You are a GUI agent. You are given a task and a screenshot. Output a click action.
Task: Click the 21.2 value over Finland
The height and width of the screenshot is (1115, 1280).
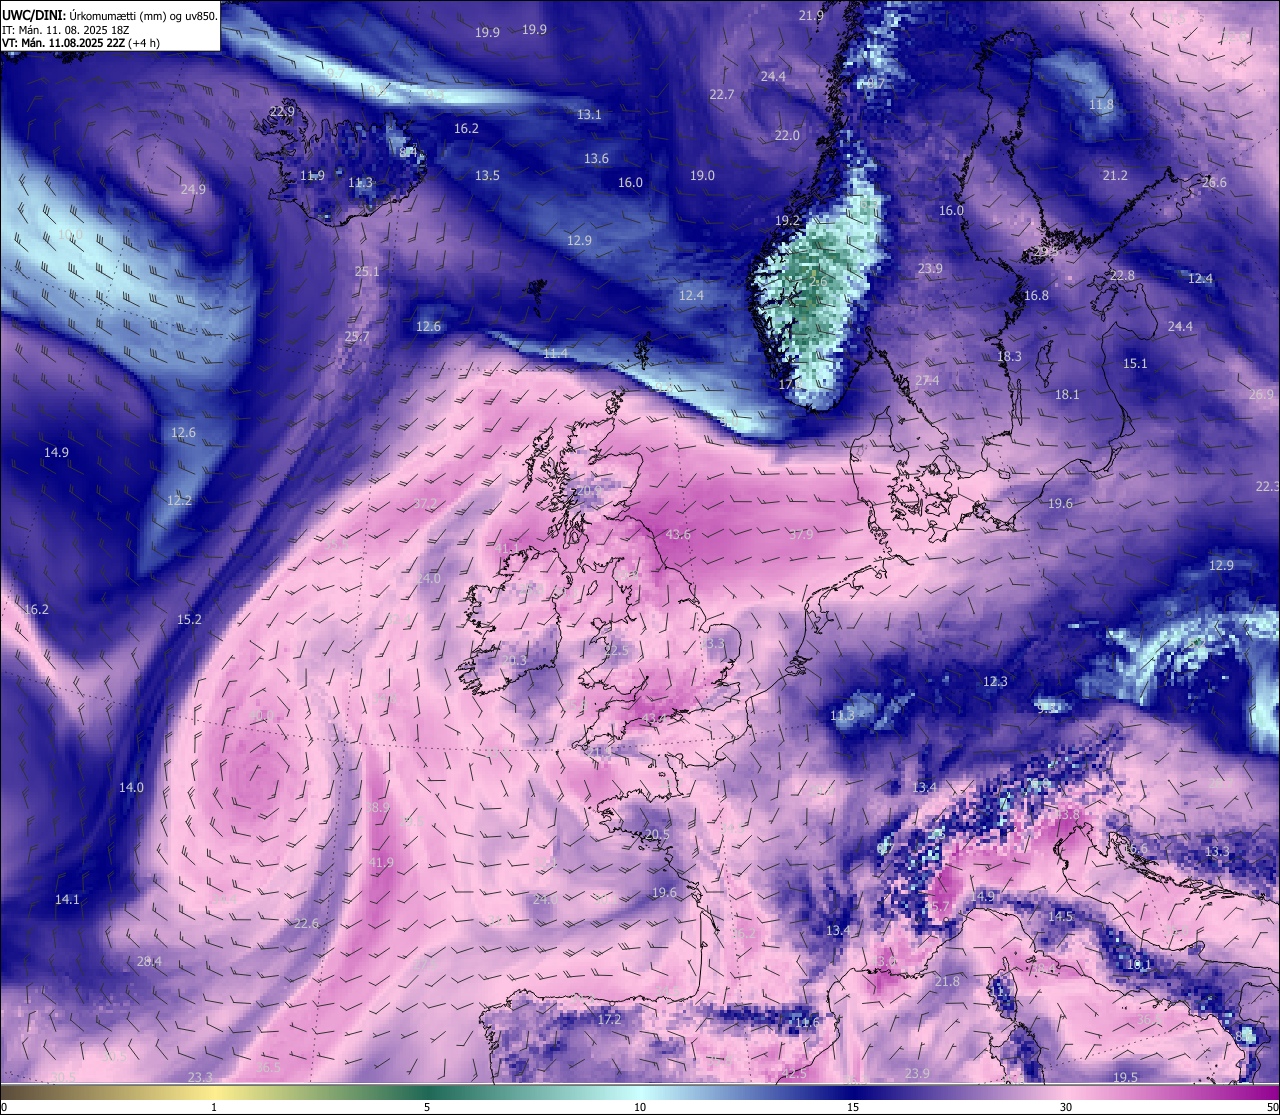click(1115, 176)
